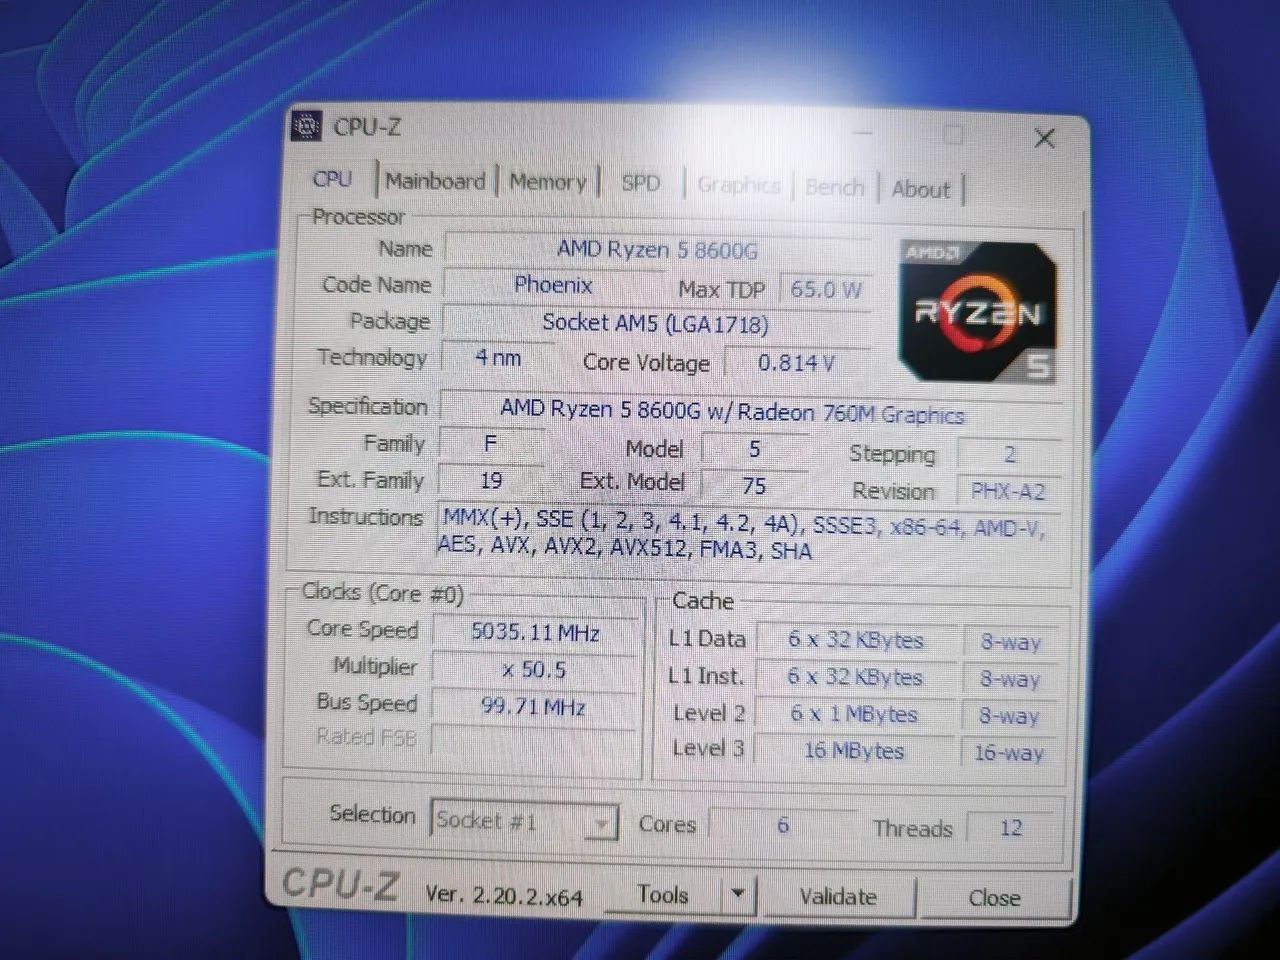1280x960 pixels.
Task: Click the Core Speed value 5035.11 MHz
Action: click(535, 633)
